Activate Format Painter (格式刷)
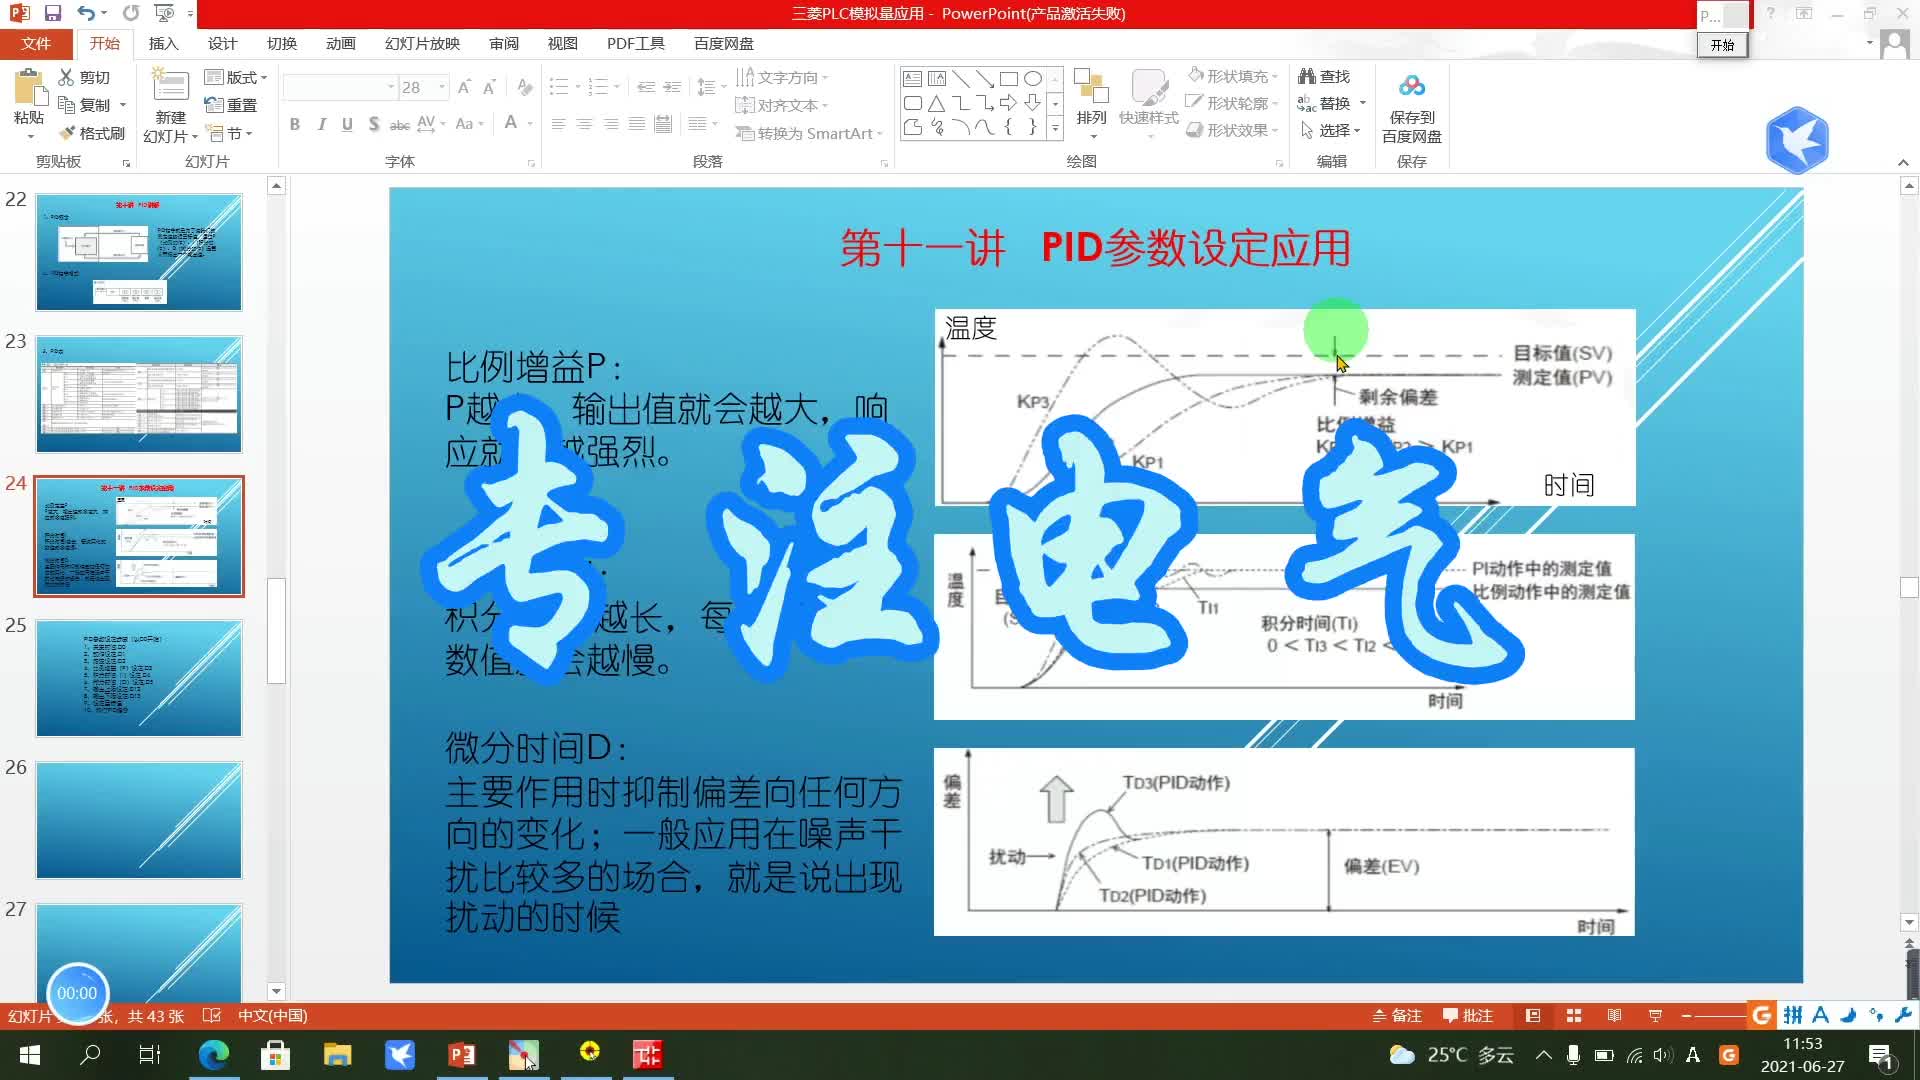 [91, 133]
